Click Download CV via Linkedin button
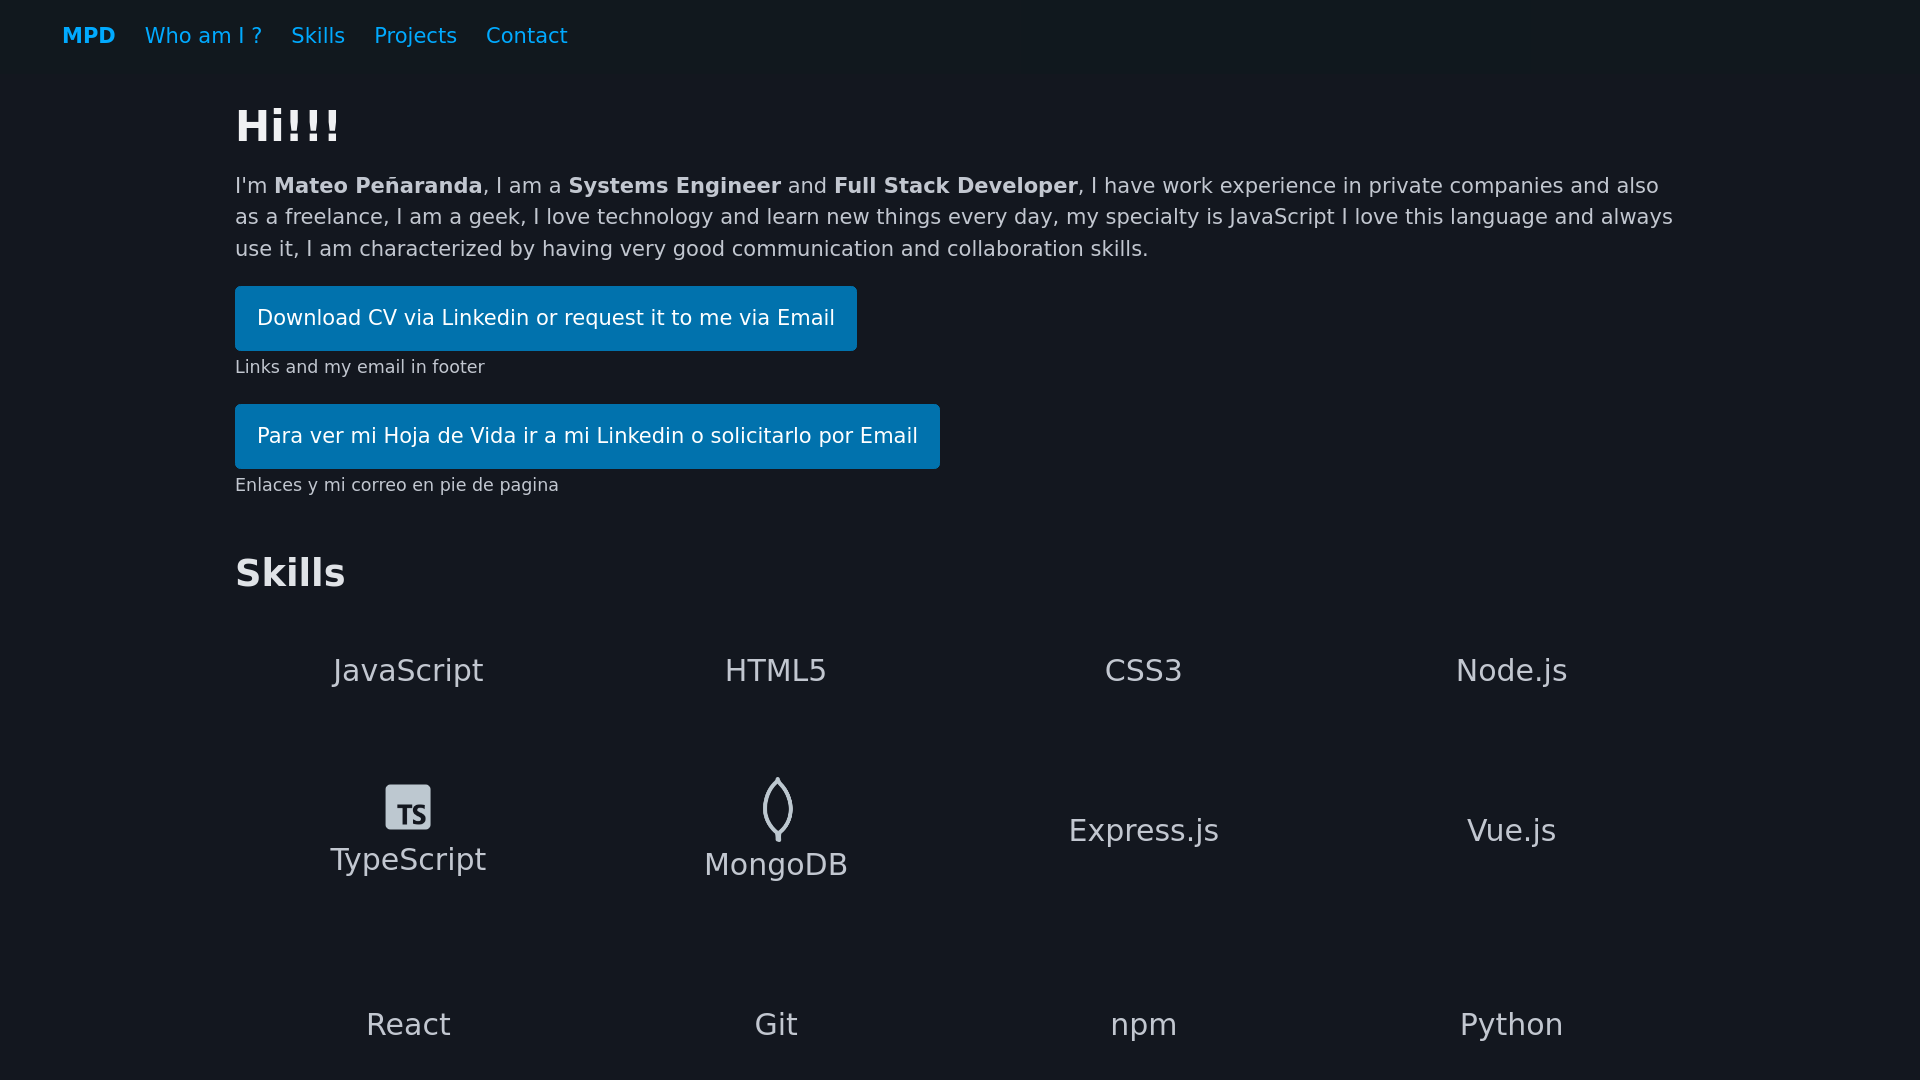The image size is (1920, 1080). pyautogui.click(x=546, y=318)
